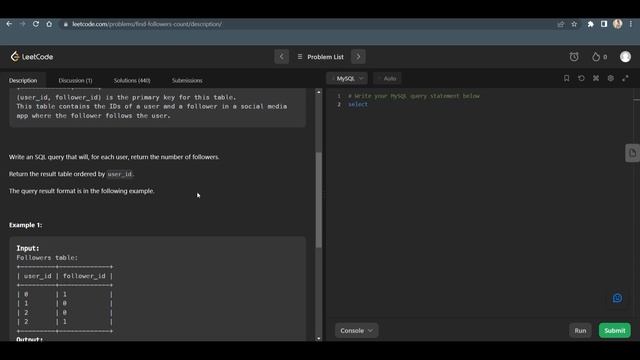640x360 pixels.
Task: Click the 'Input:' label
Action: coord(28,248)
